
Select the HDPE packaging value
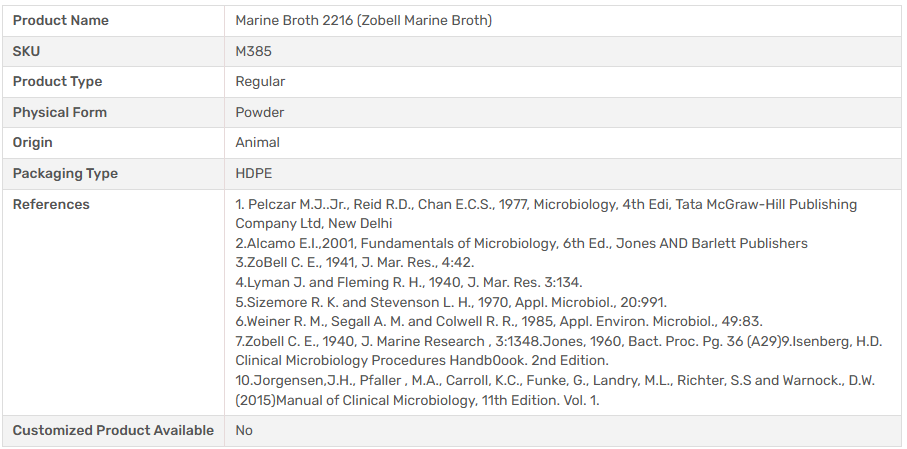click(253, 173)
